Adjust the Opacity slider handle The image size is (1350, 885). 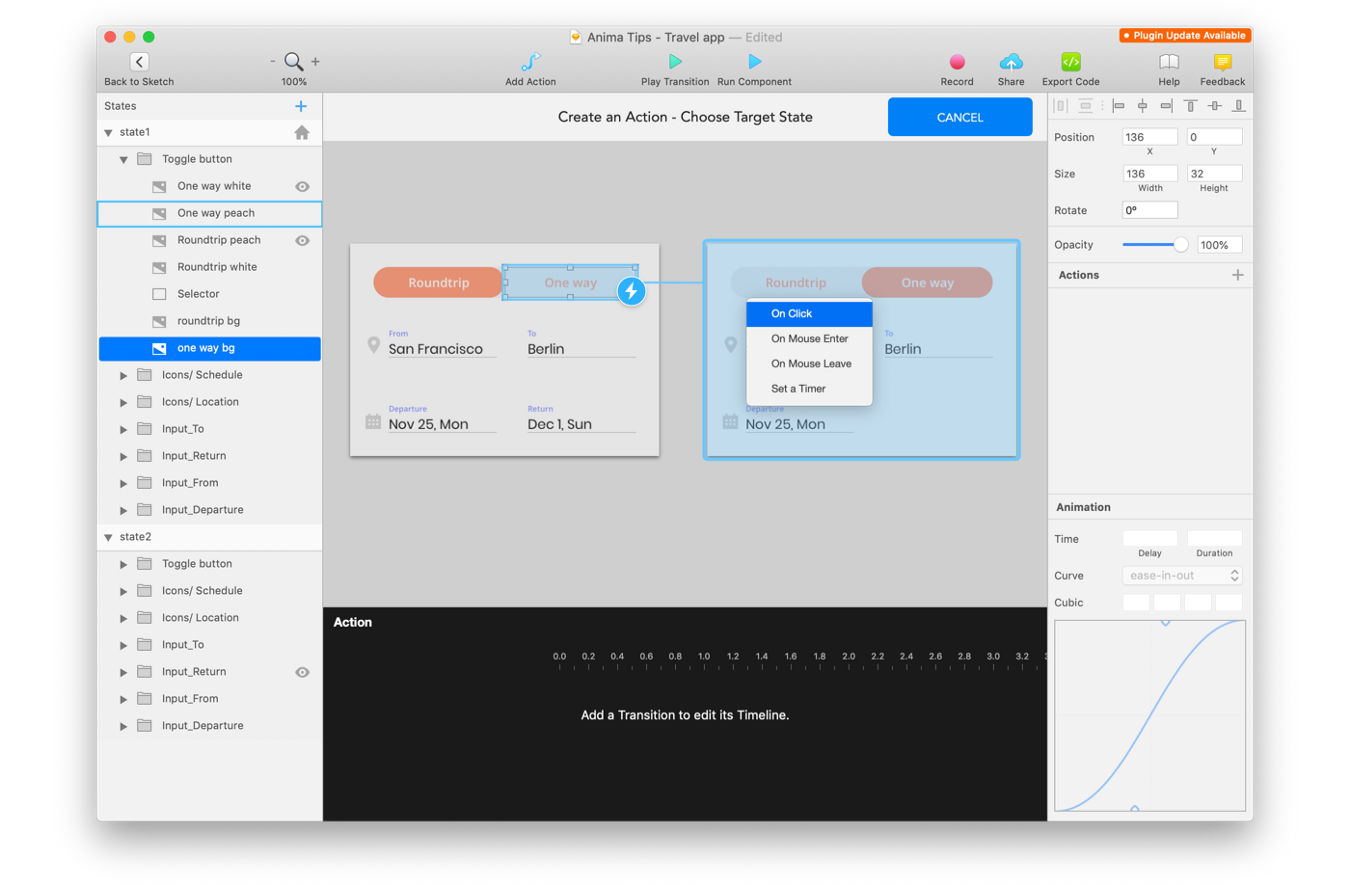tap(1180, 245)
